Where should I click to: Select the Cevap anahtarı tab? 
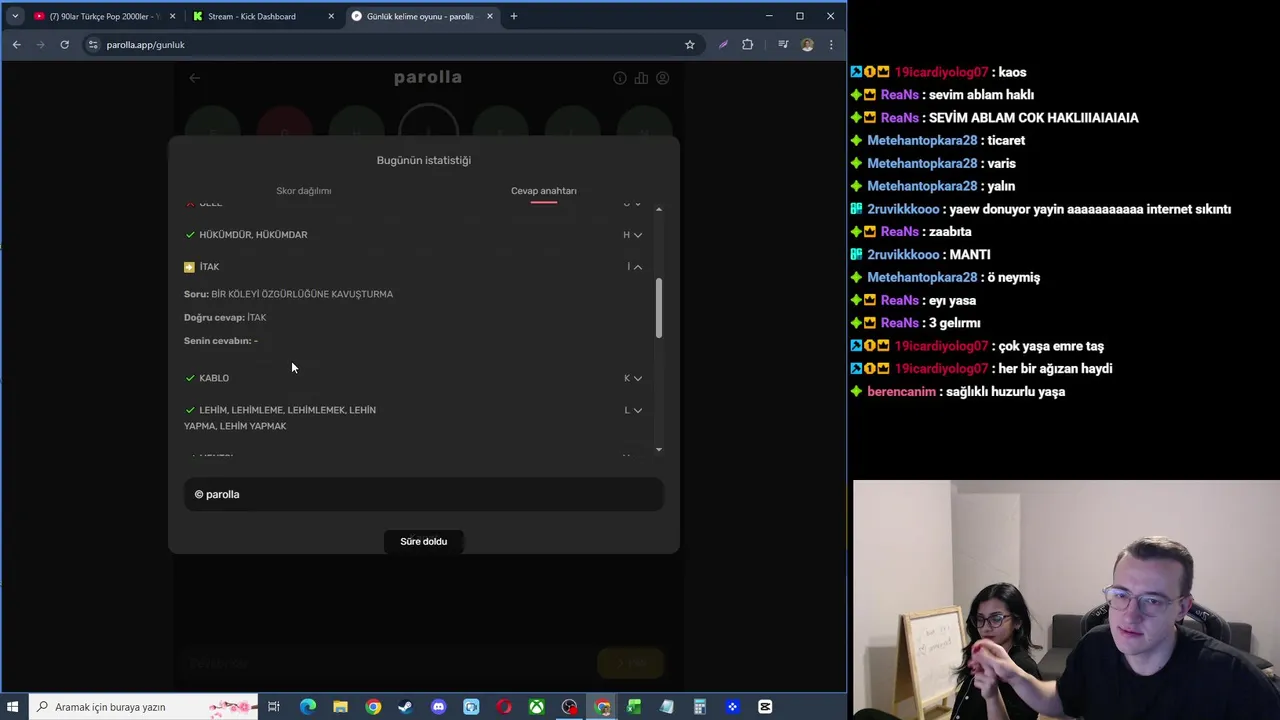point(543,190)
